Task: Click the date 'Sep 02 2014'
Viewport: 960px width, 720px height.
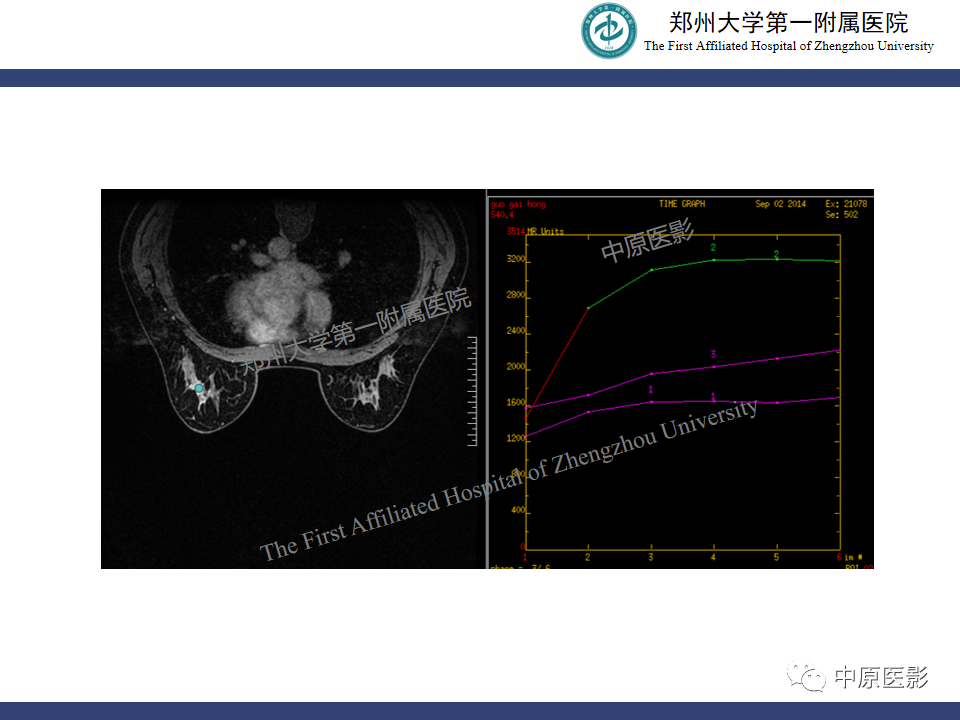Action: pyautogui.click(x=781, y=204)
